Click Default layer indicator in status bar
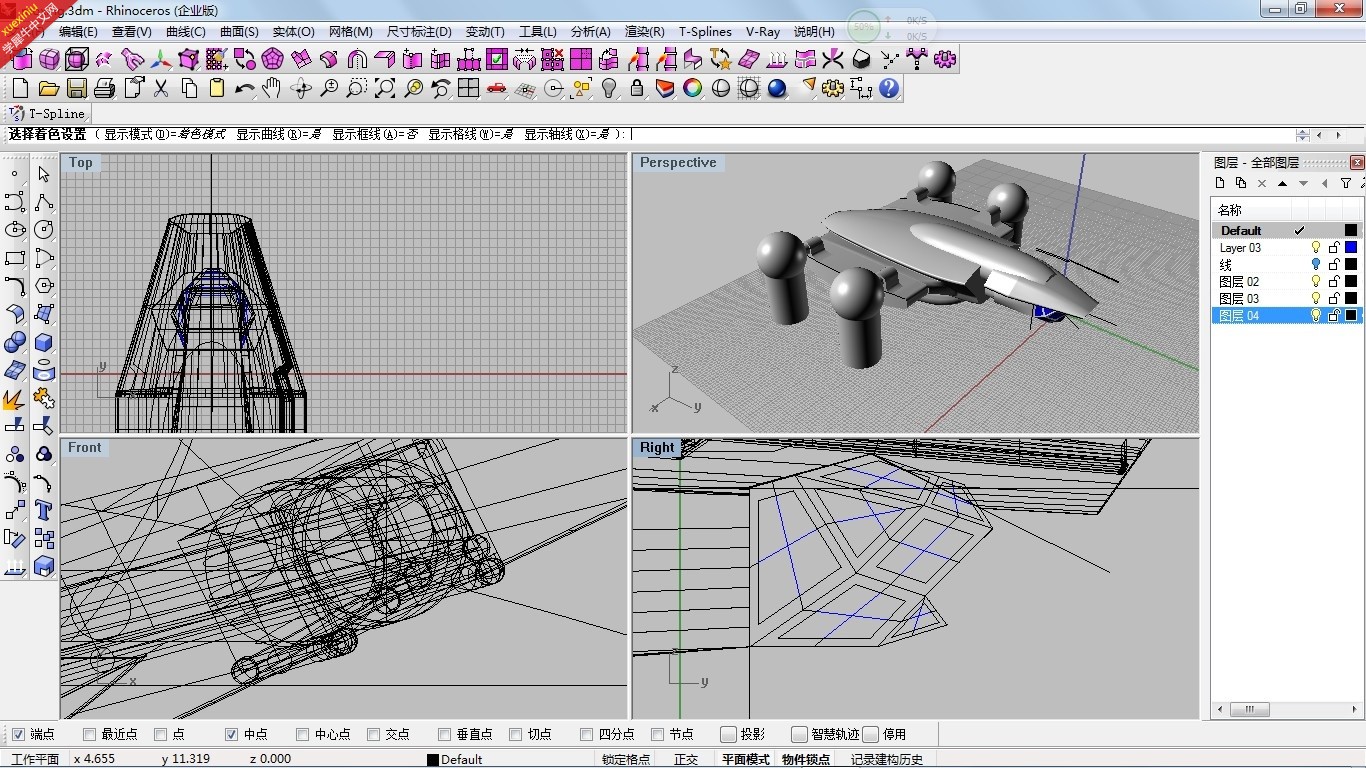Image resolution: width=1366 pixels, height=768 pixels. 455,759
